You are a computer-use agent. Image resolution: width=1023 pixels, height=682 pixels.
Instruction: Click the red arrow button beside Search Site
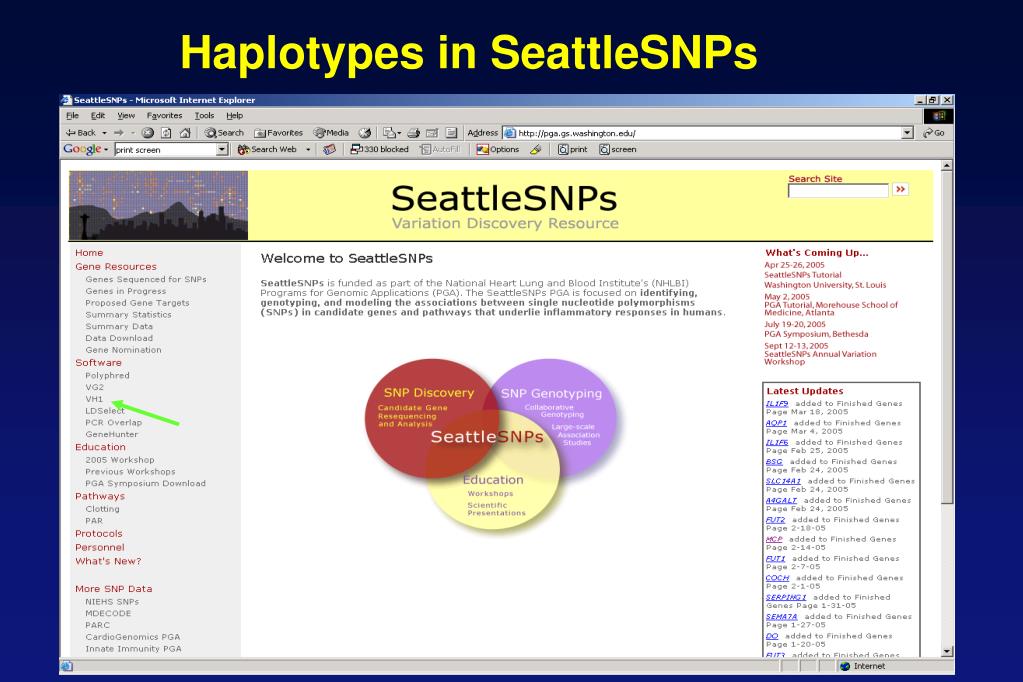pos(900,189)
